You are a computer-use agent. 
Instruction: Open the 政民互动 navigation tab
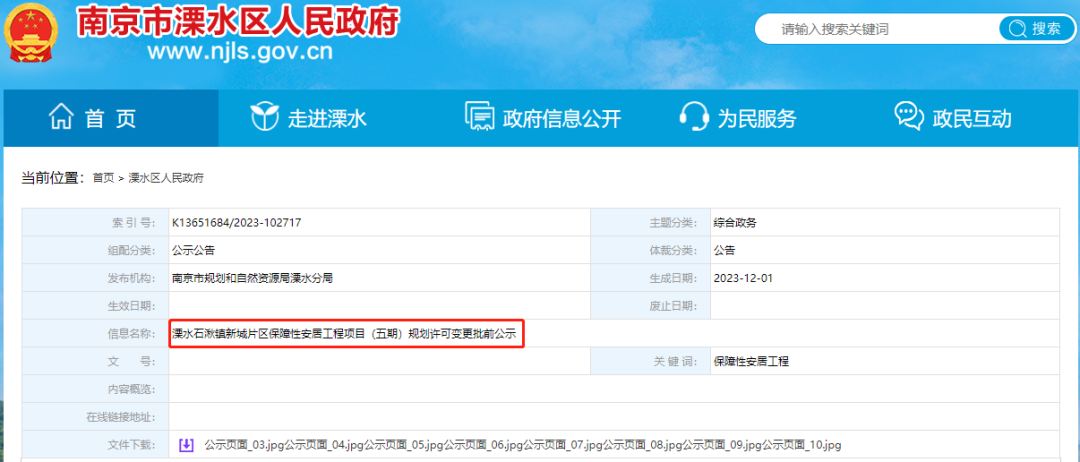(x=953, y=118)
